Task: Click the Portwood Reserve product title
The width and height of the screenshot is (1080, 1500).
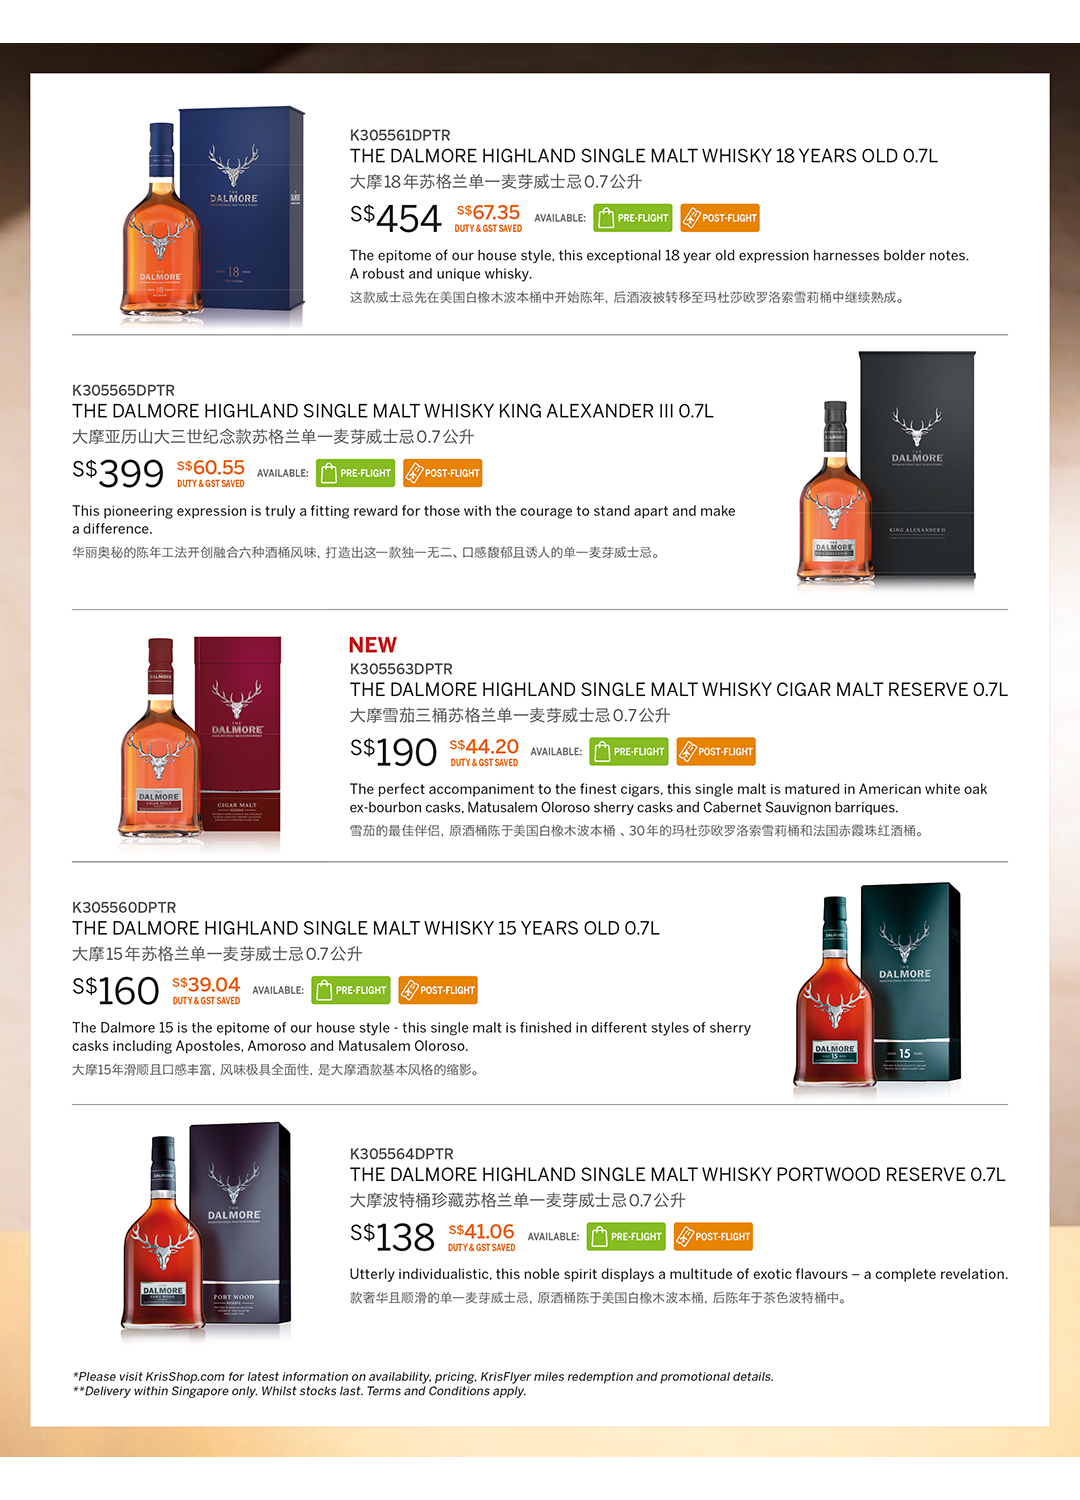Action: [677, 1175]
